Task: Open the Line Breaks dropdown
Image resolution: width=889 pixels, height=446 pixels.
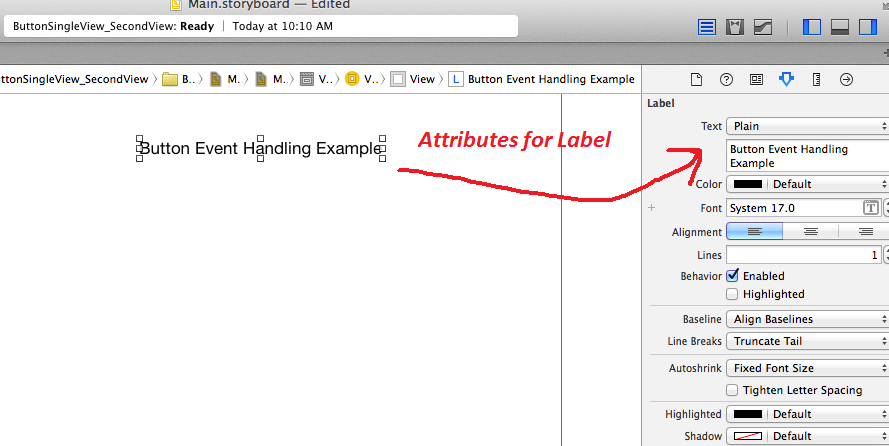Action: [807, 341]
